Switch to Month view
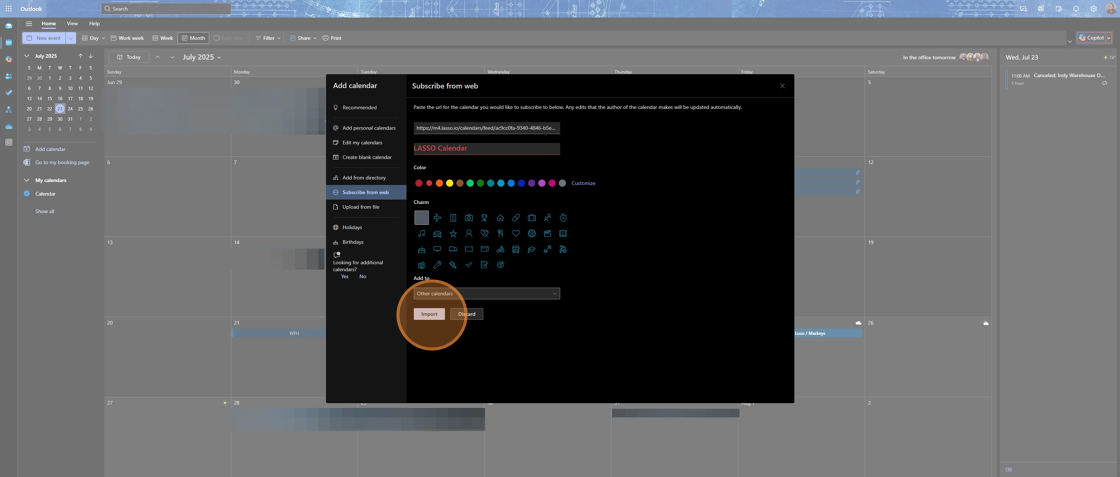The image size is (1120, 477). pyautogui.click(x=194, y=38)
